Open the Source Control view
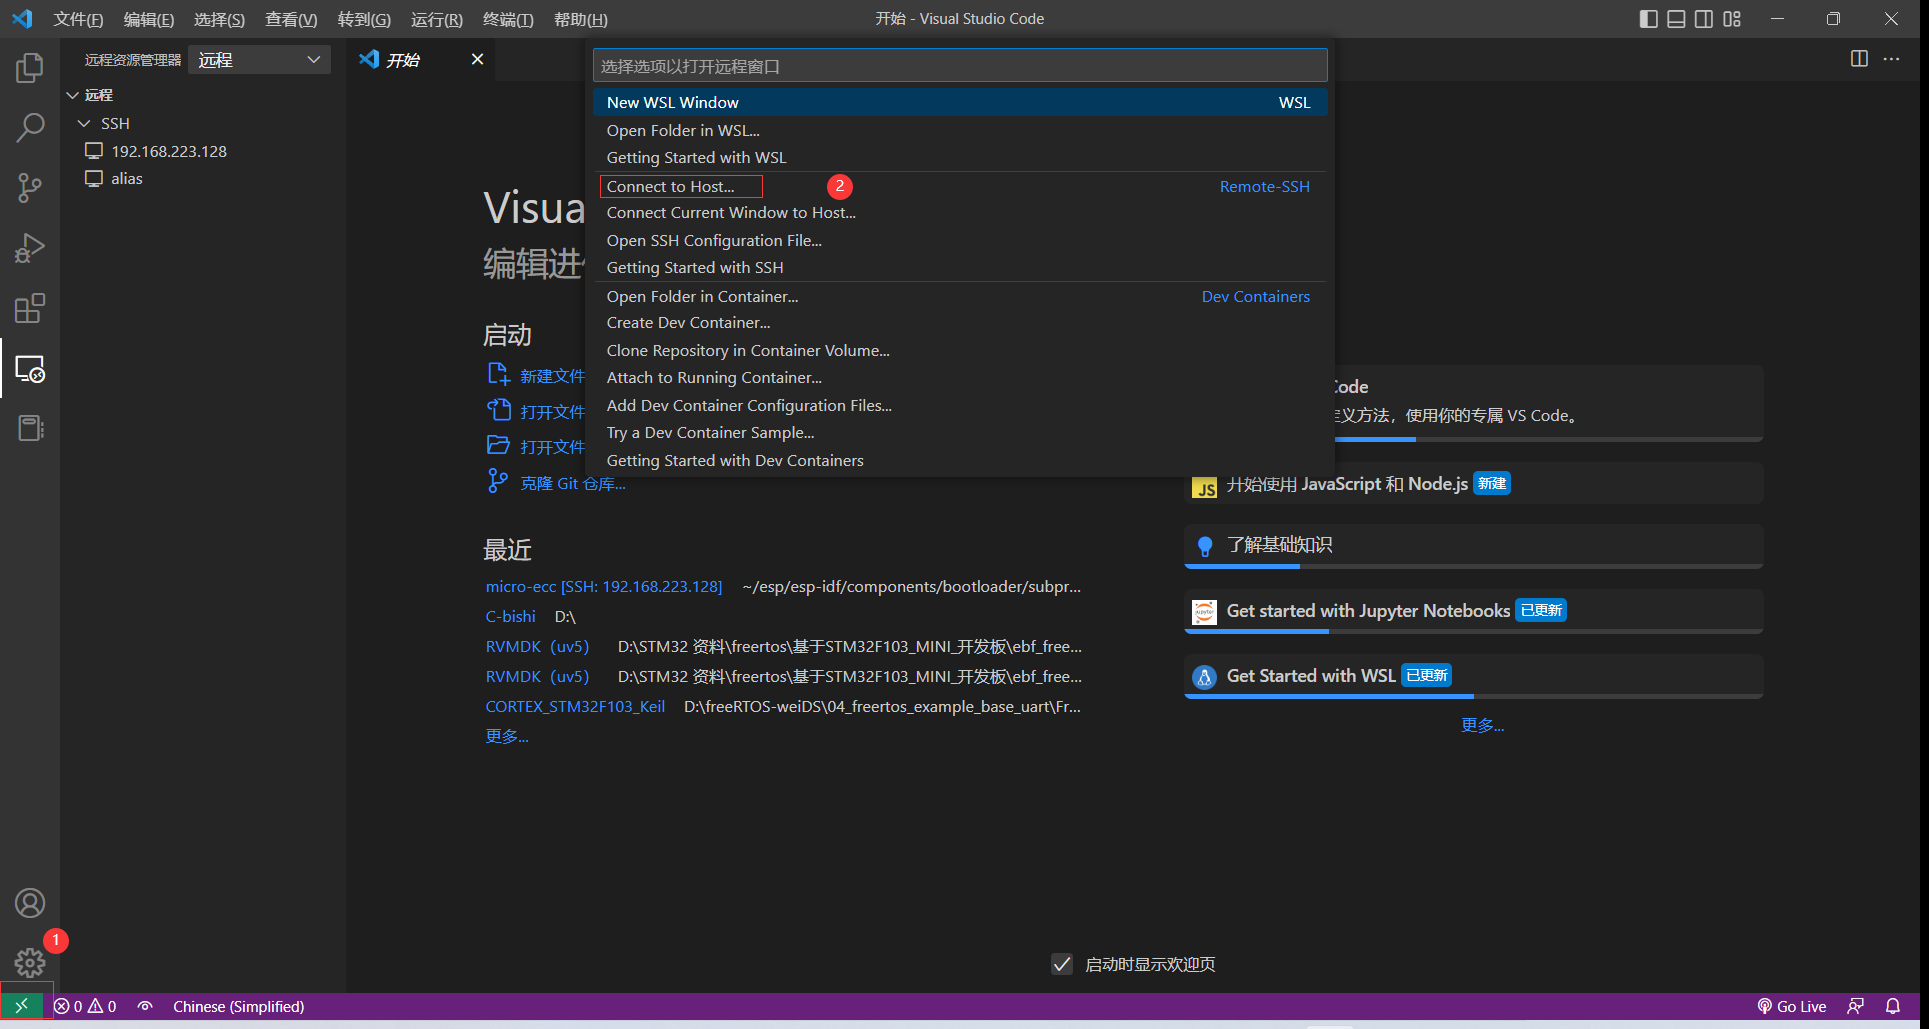This screenshot has height=1029, width=1929. coord(30,188)
